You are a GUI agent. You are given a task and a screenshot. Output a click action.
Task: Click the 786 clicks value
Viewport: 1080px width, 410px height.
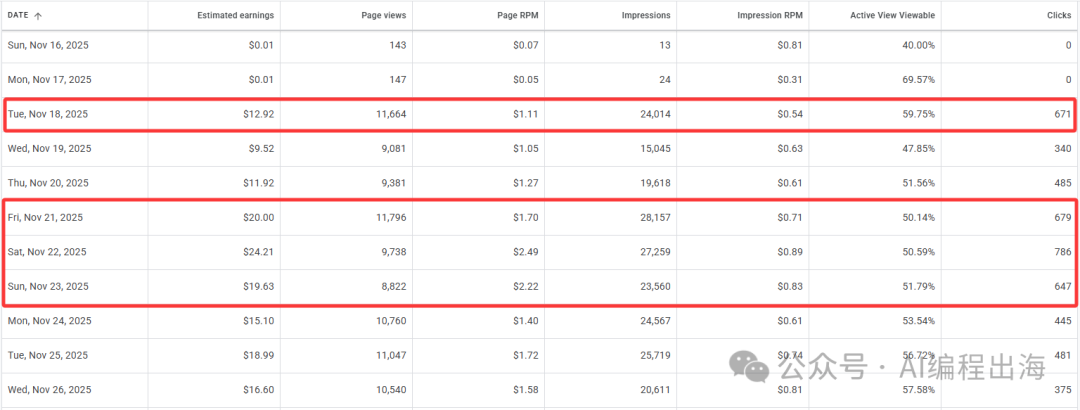(1062, 252)
